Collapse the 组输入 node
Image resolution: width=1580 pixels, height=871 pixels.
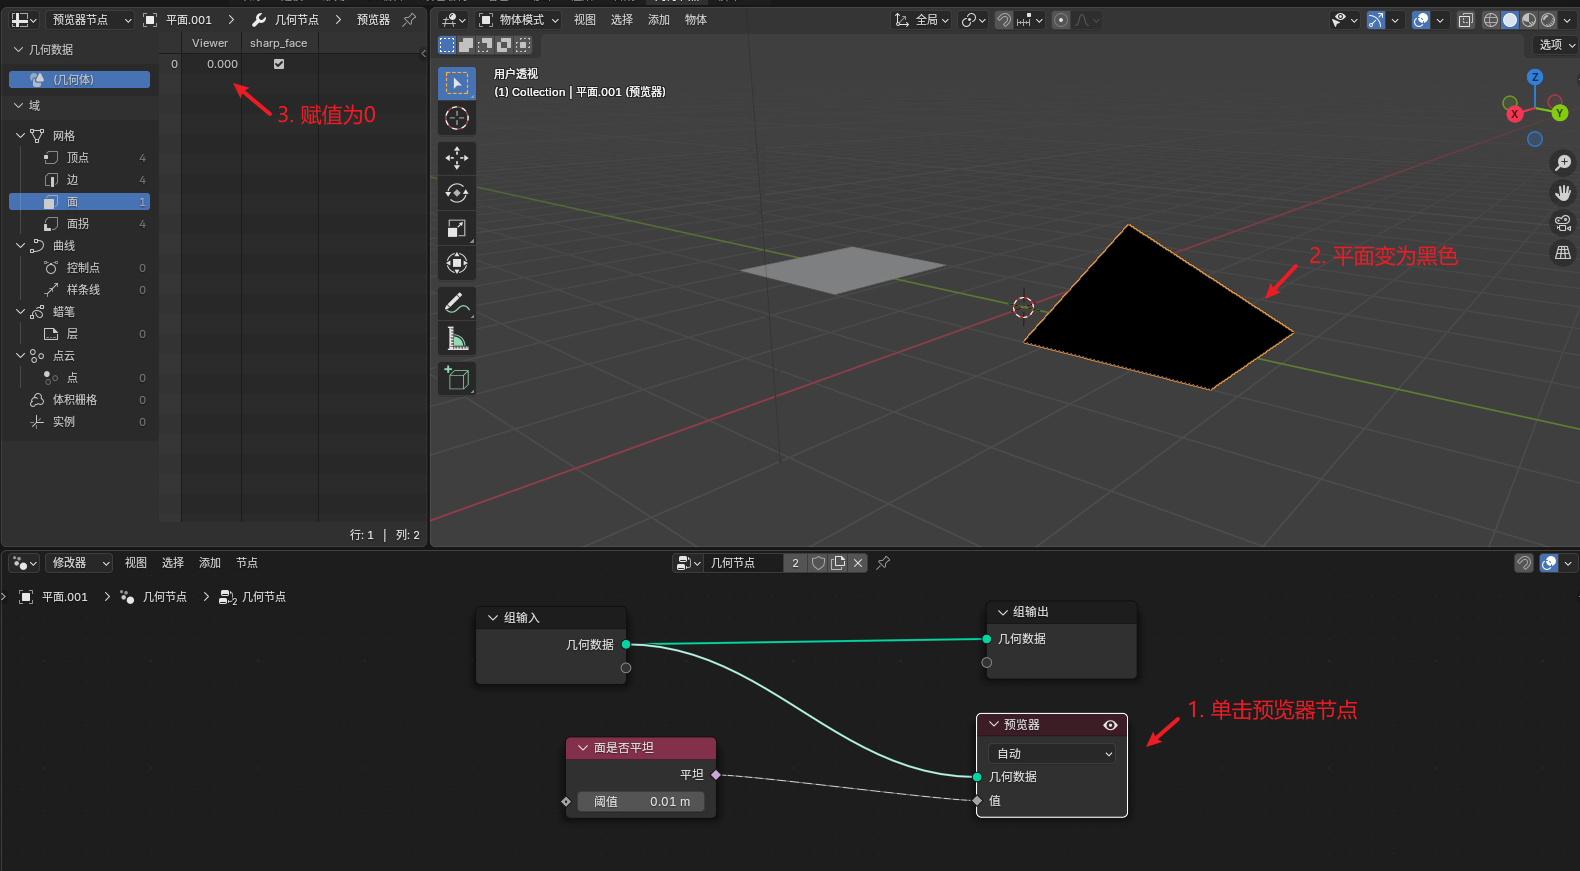[x=493, y=618]
